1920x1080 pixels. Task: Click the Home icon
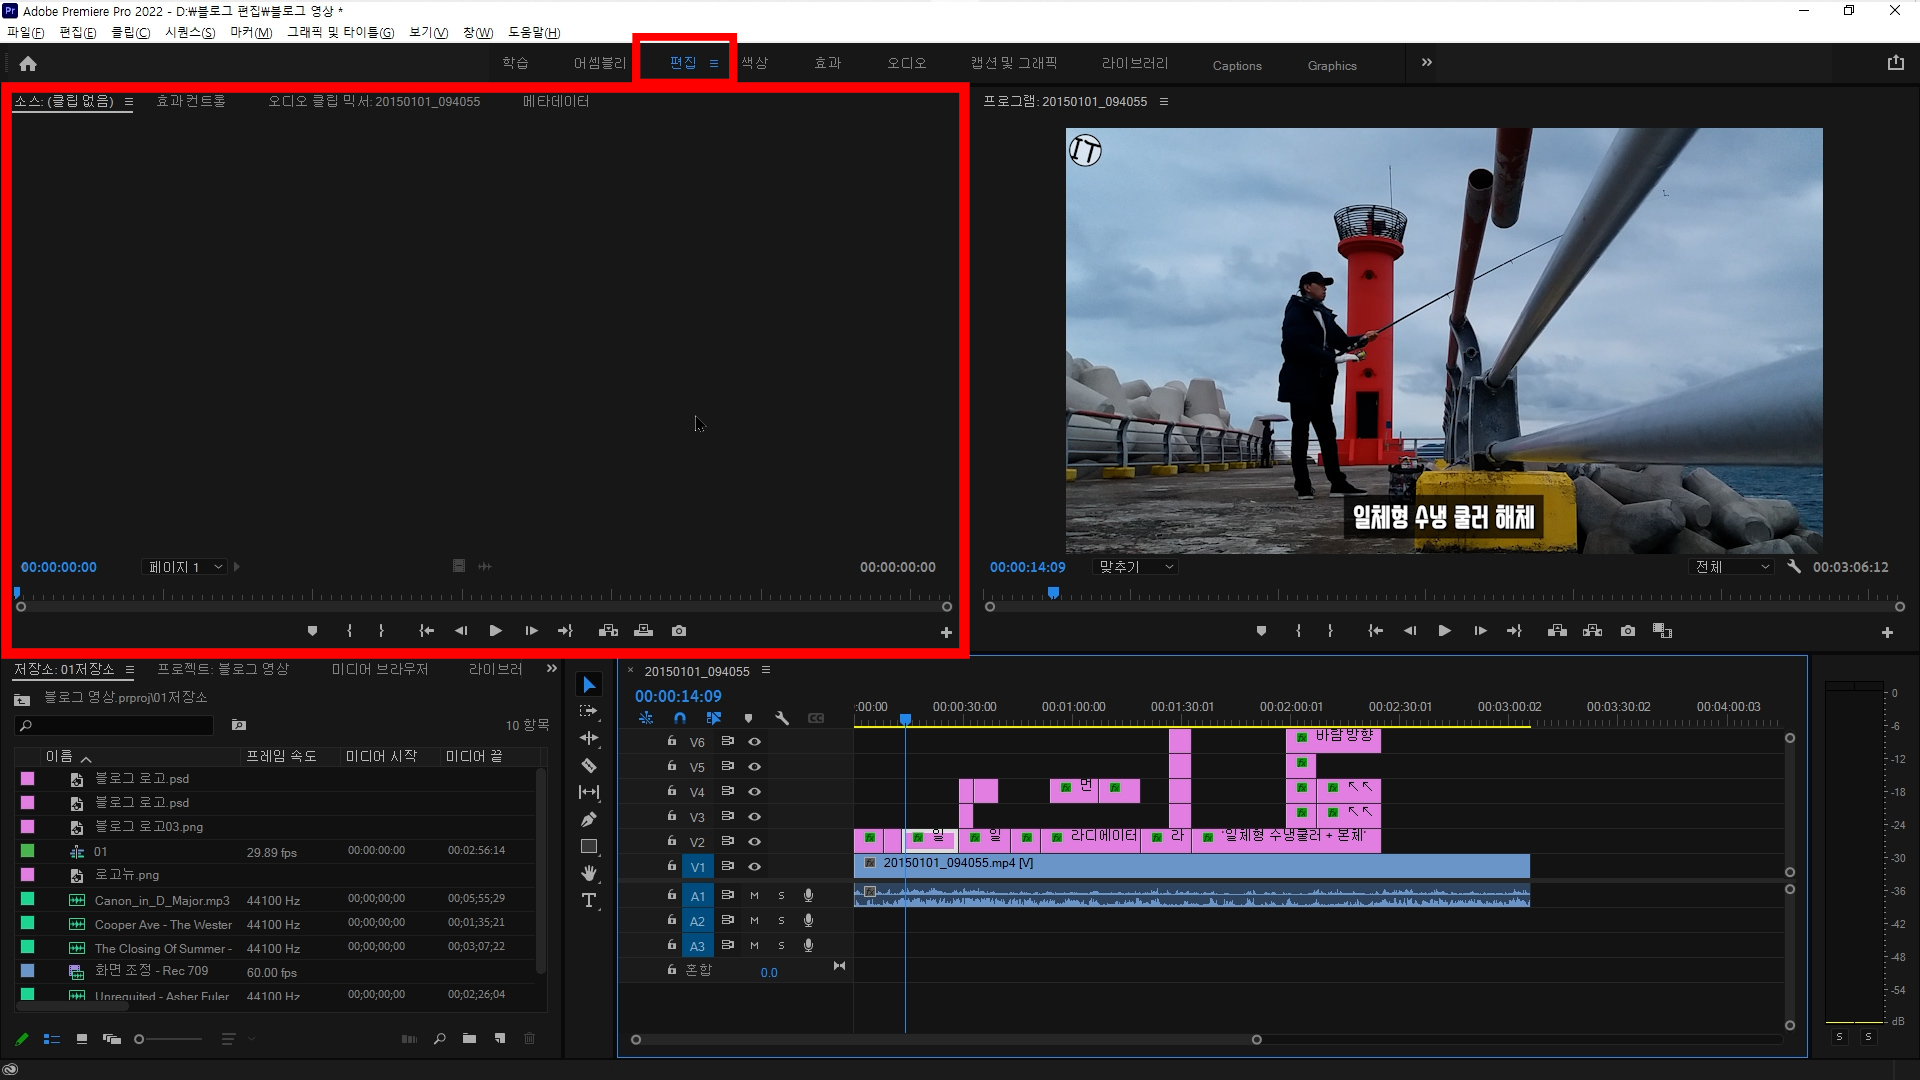click(28, 64)
